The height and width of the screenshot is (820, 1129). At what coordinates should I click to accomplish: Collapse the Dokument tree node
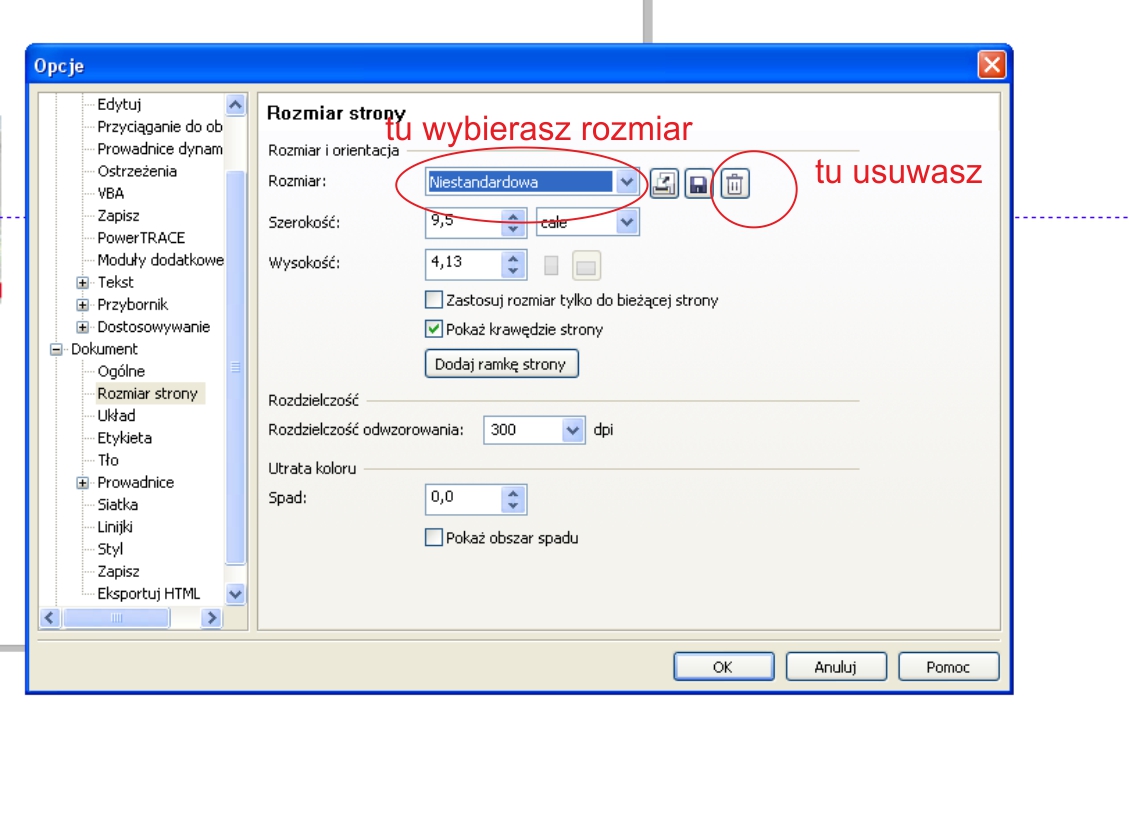pos(56,350)
